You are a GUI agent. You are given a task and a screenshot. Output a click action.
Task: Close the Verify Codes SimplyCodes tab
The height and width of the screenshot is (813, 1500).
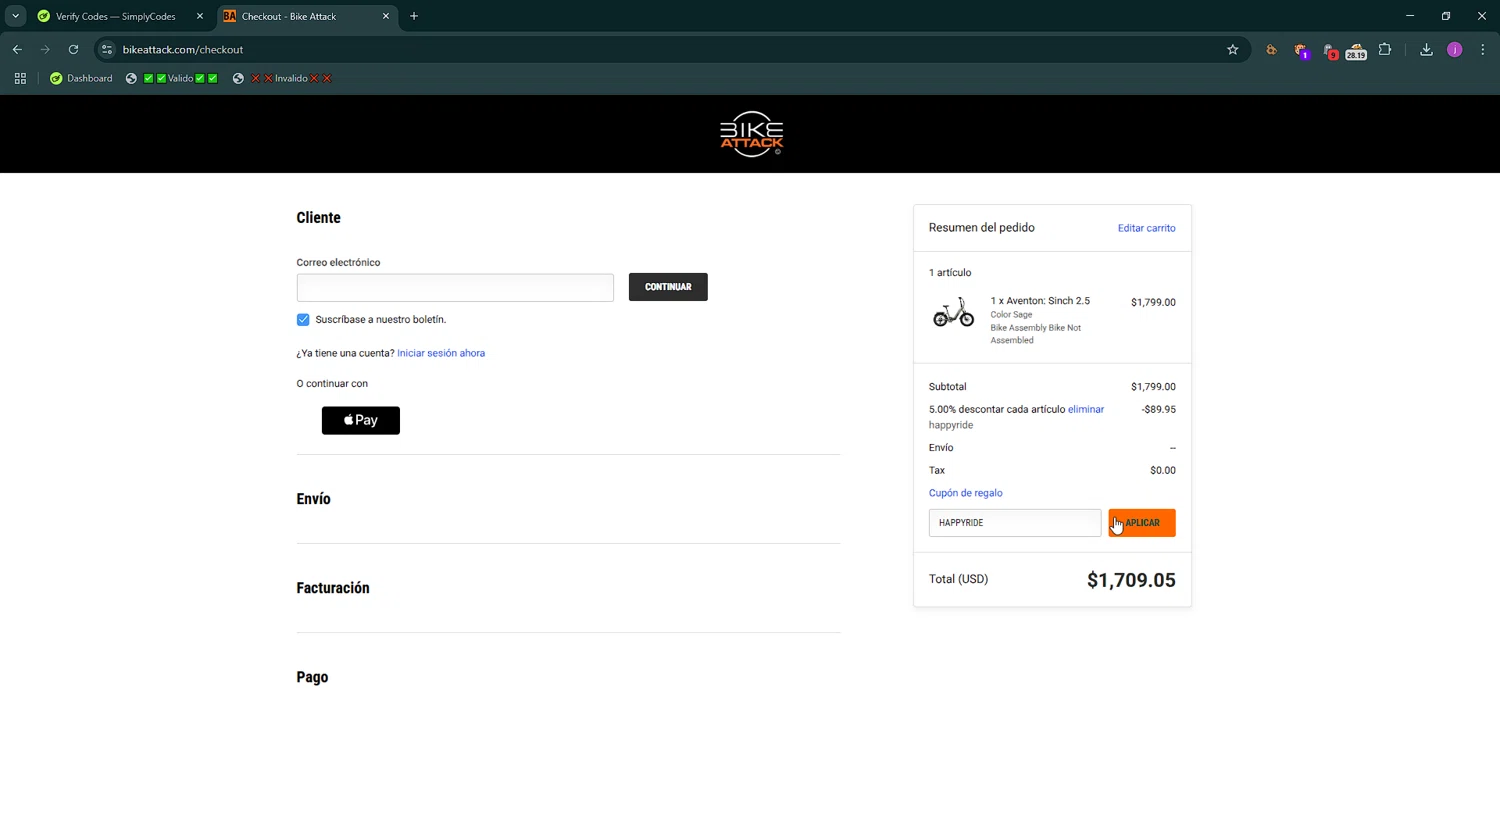pos(200,16)
